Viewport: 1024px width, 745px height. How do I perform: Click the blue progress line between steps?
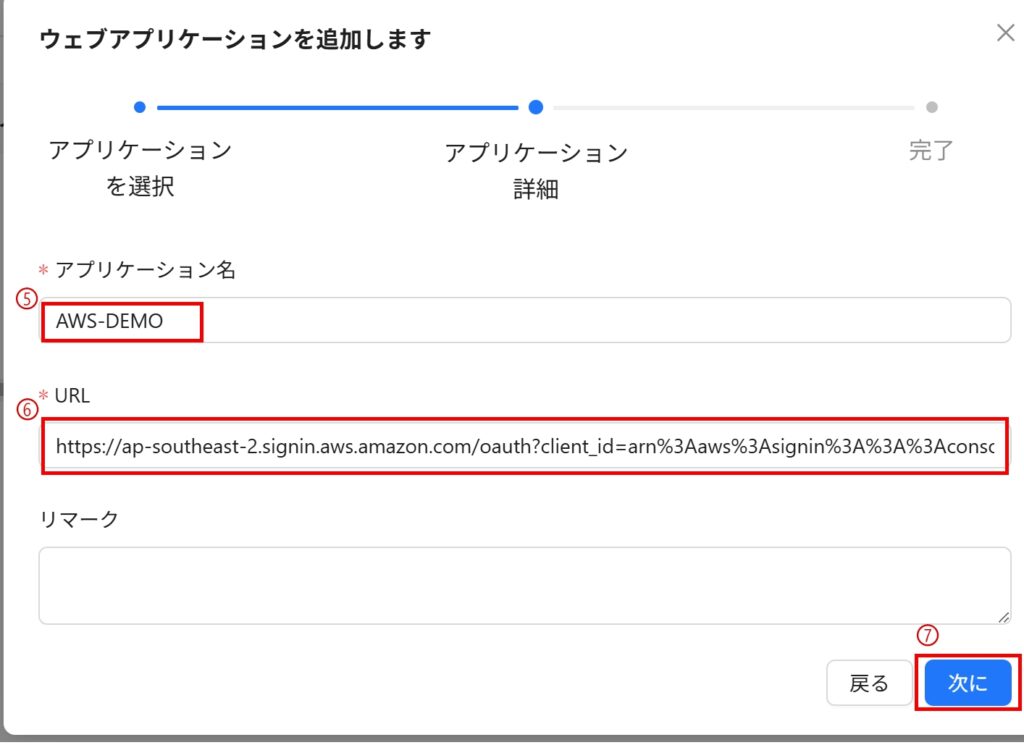338,107
